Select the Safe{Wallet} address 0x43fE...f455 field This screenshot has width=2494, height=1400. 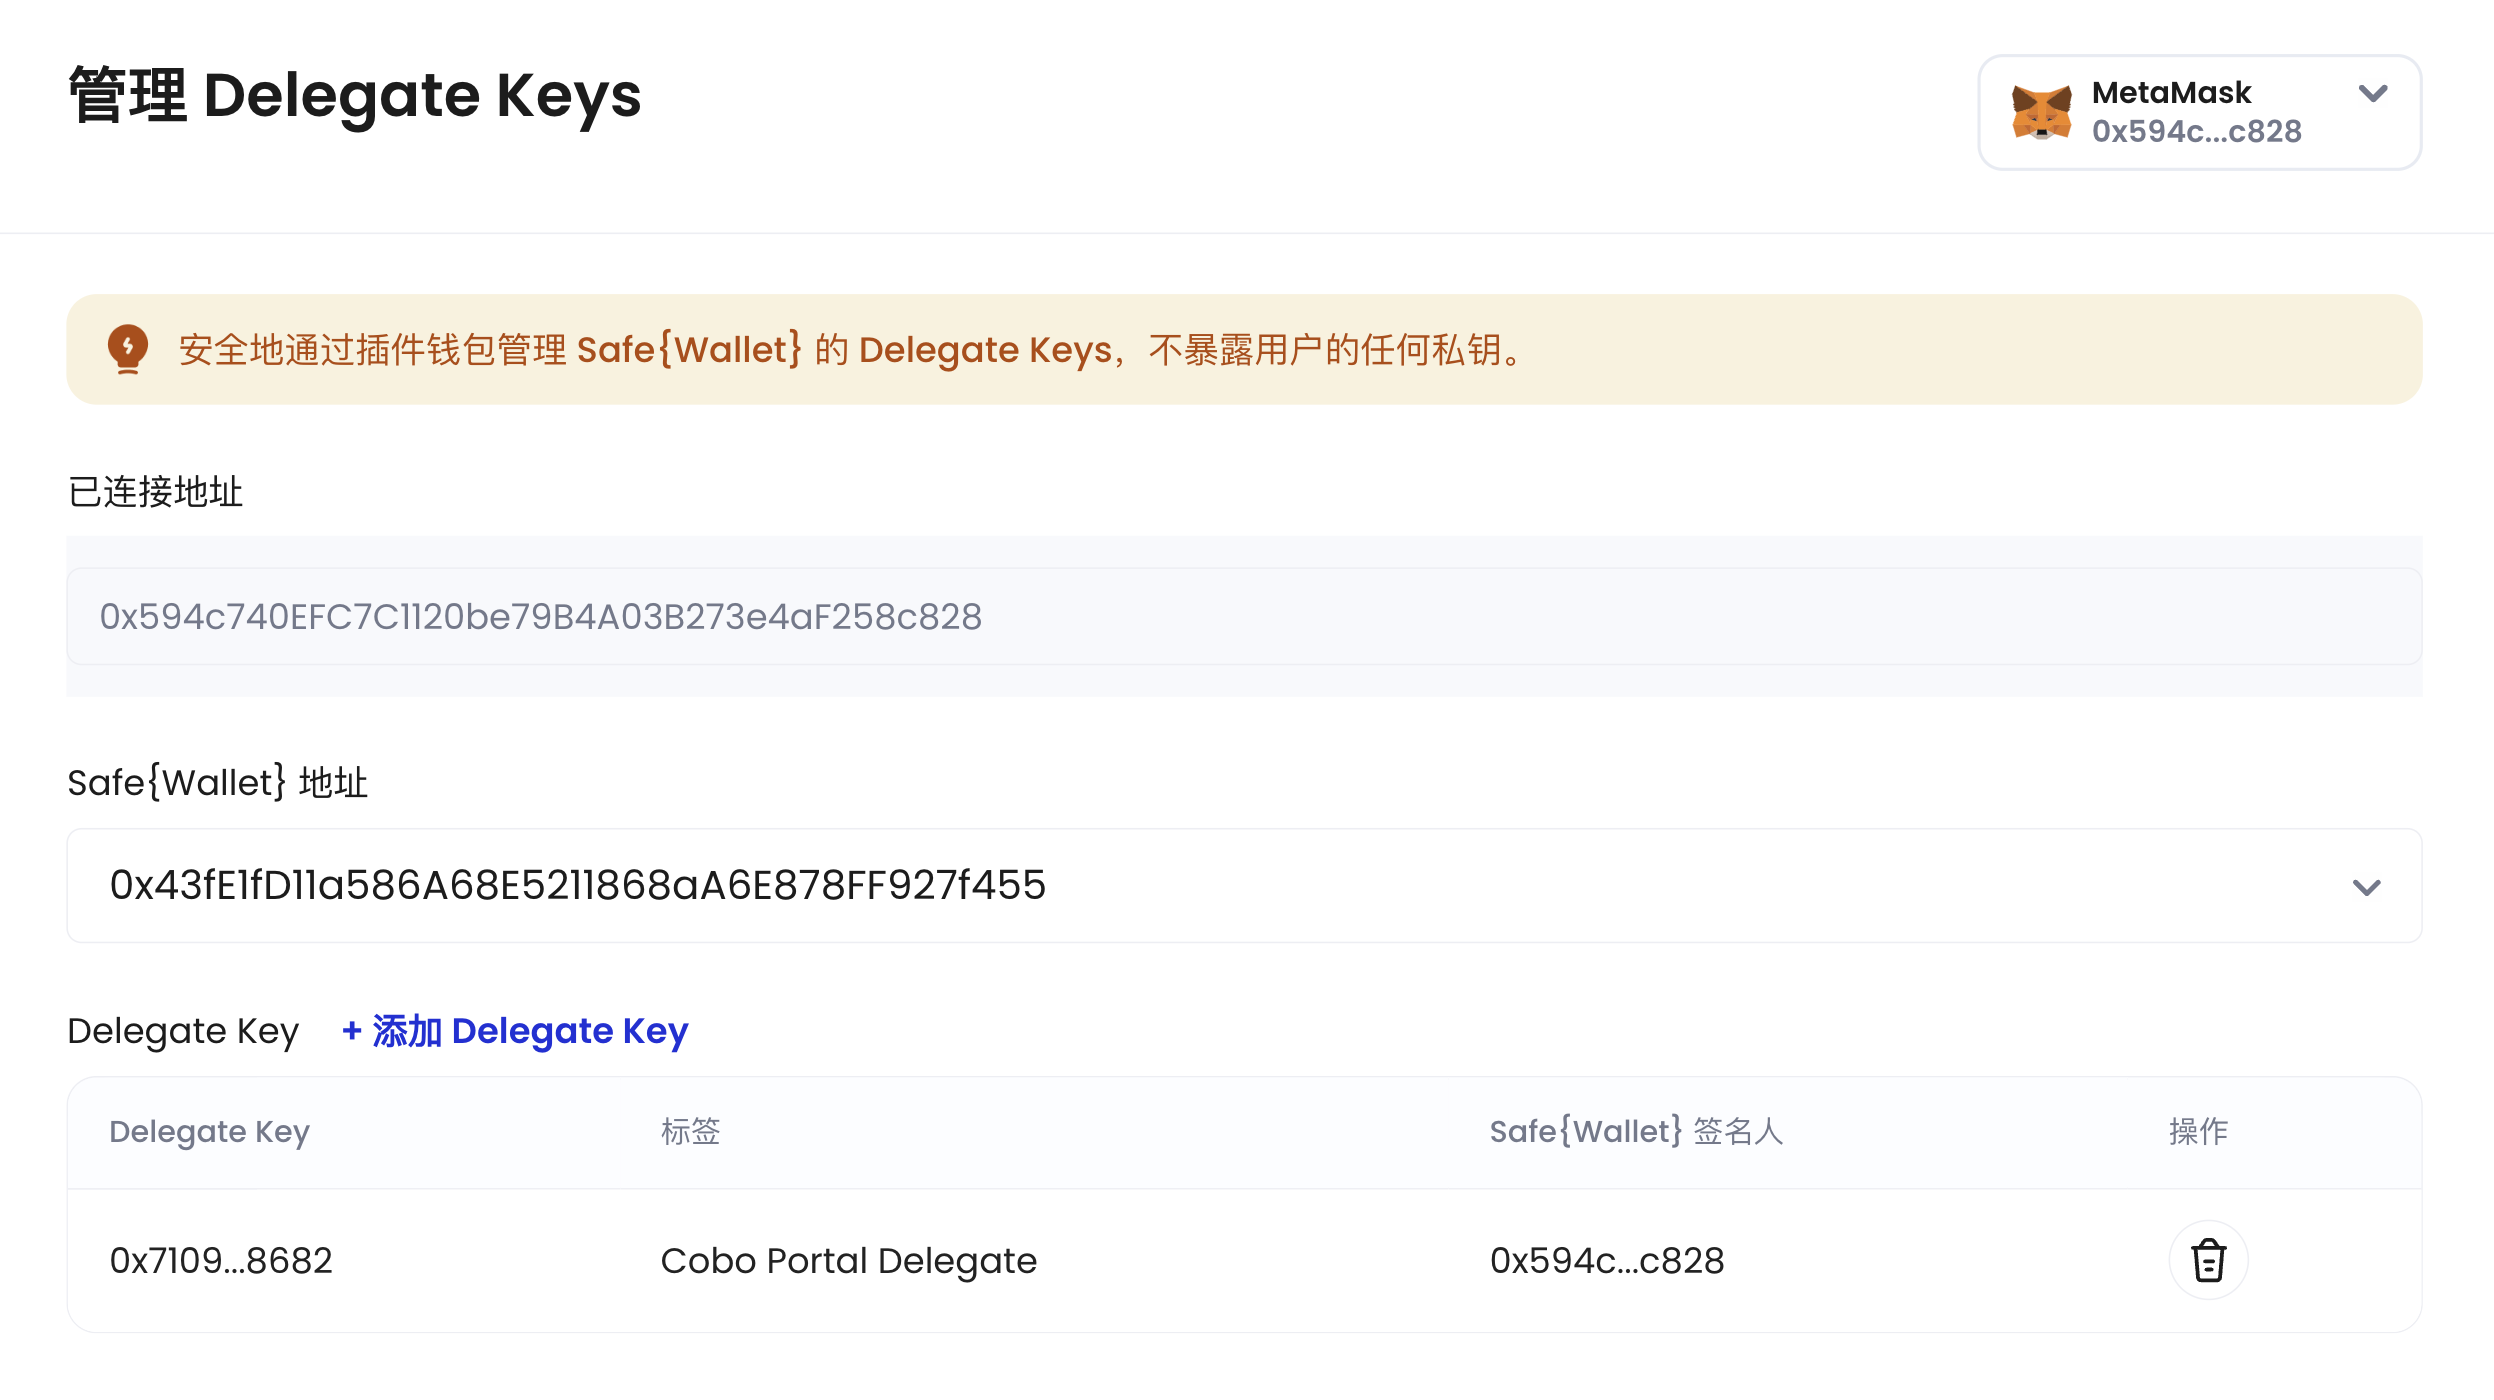(1244, 885)
